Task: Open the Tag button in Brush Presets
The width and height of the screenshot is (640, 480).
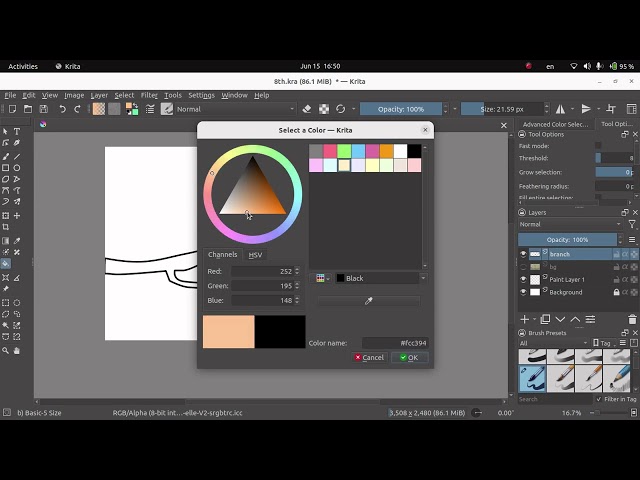Action: (x=602, y=343)
